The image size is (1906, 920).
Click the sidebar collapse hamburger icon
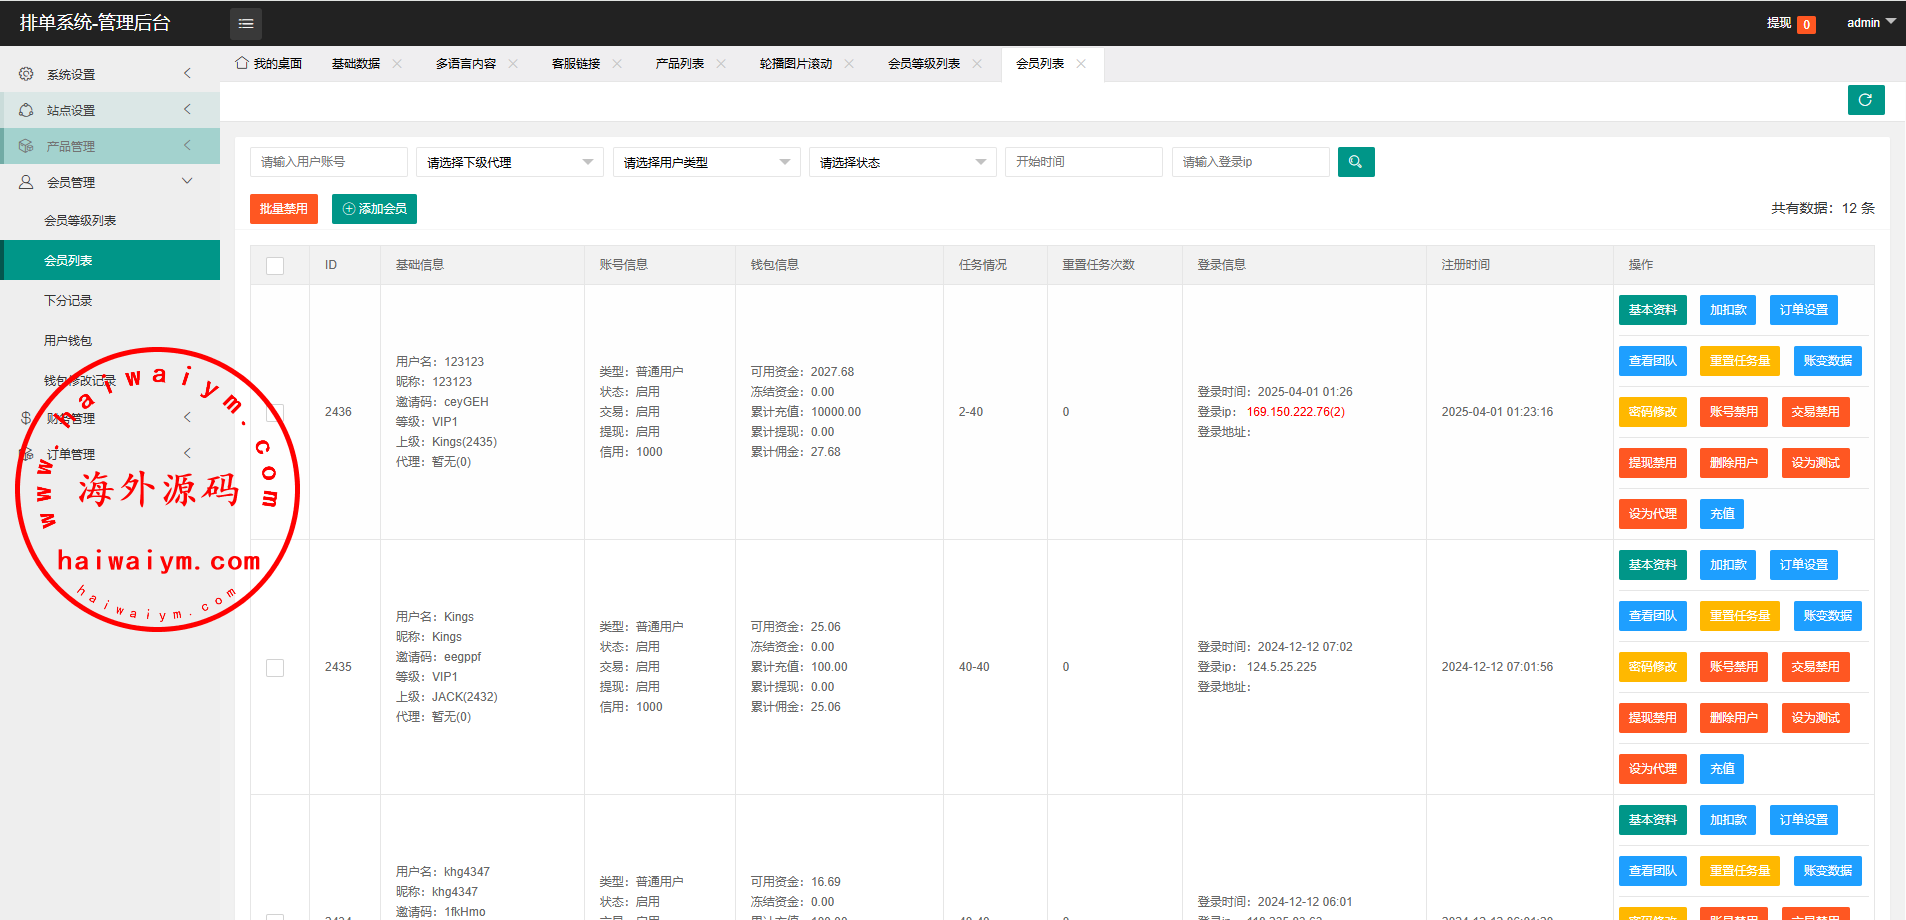tap(246, 23)
